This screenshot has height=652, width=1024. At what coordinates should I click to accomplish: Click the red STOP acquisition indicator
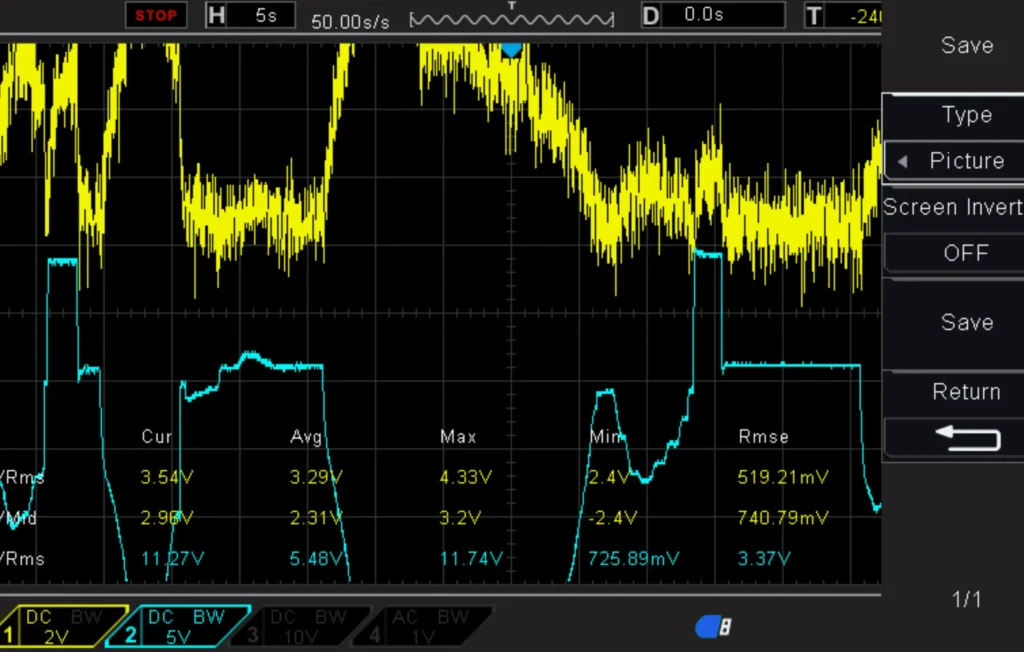pos(155,15)
